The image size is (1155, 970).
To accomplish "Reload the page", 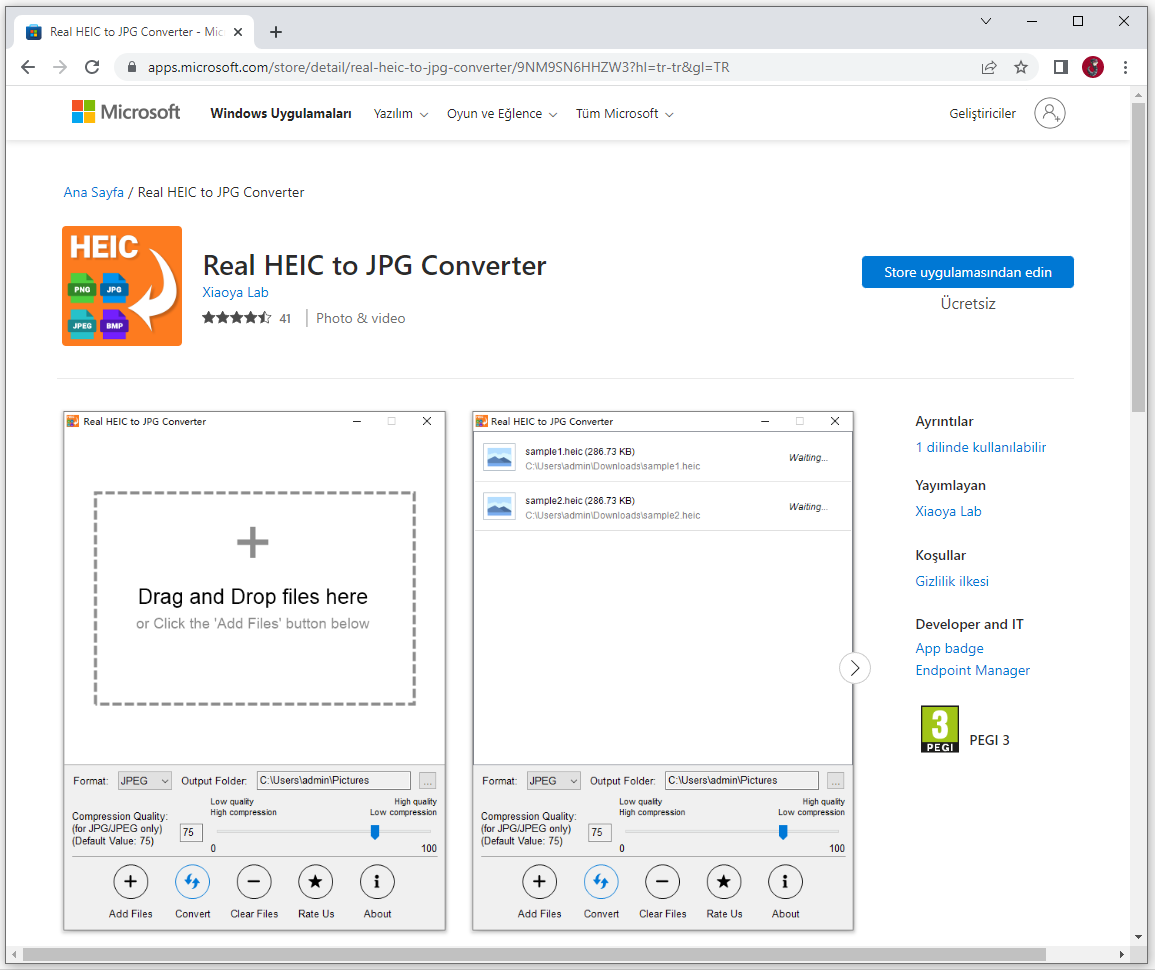I will [x=92, y=67].
